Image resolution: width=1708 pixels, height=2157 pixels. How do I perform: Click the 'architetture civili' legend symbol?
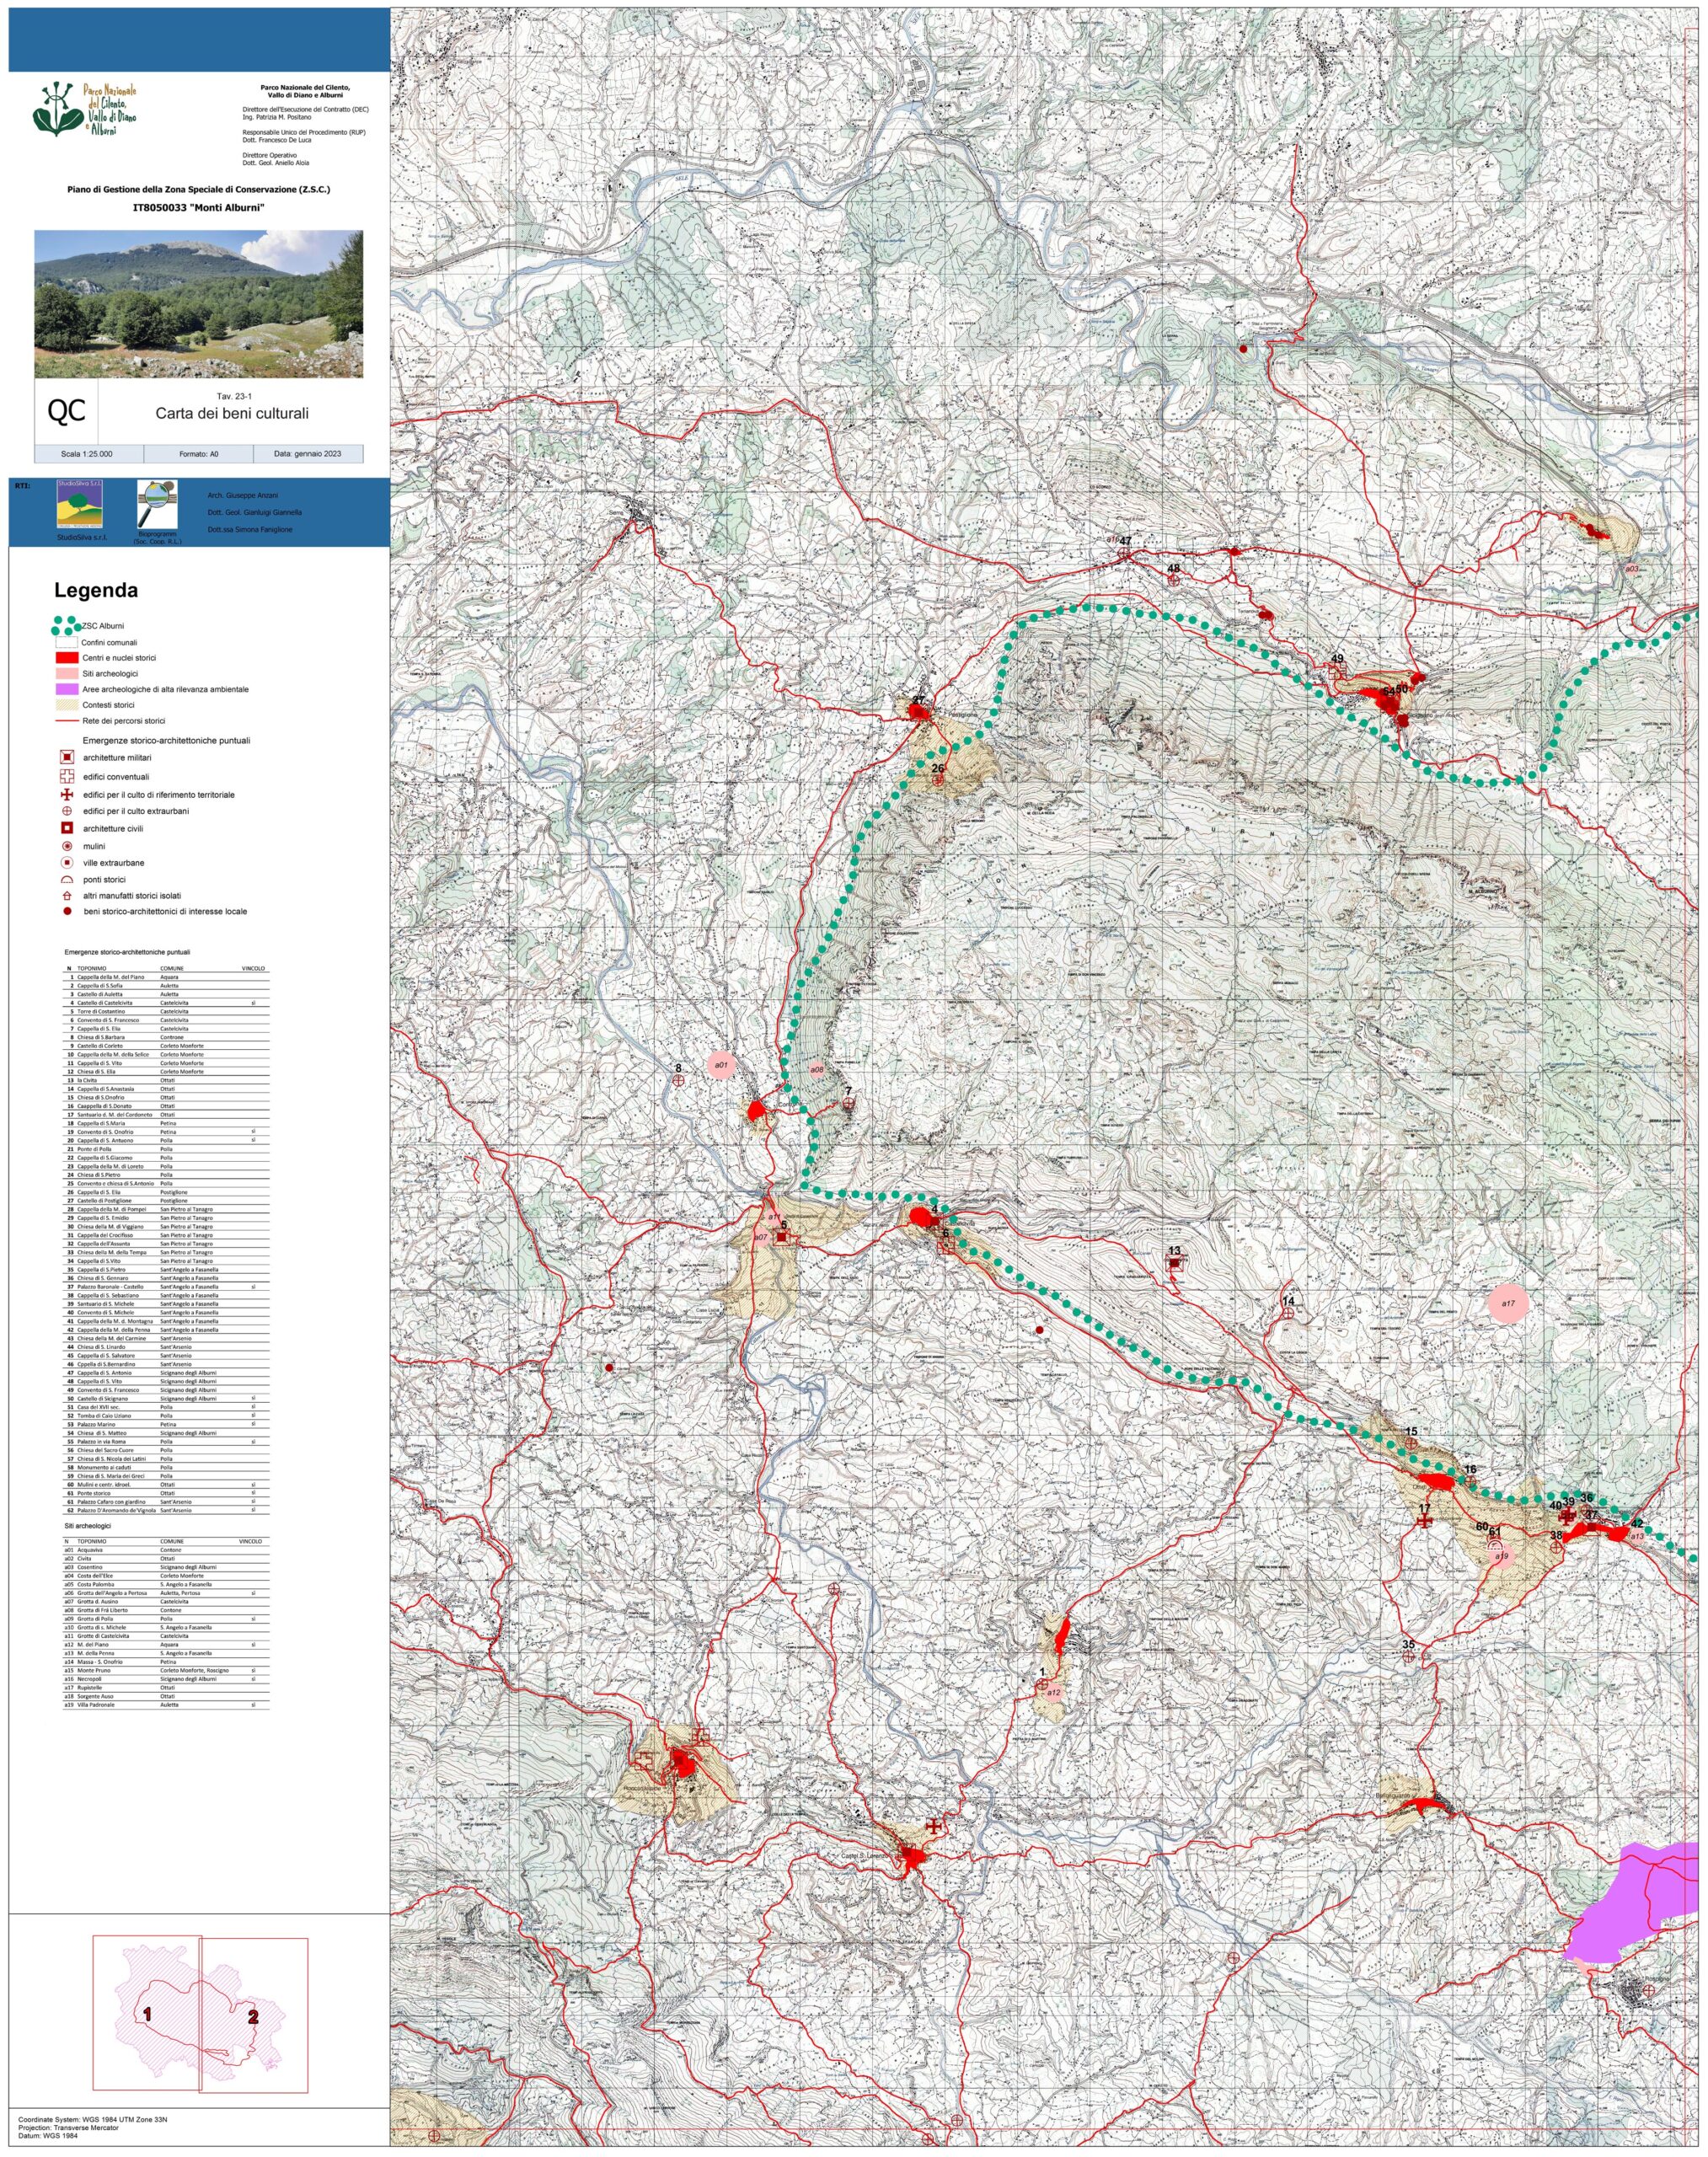click(67, 828)
